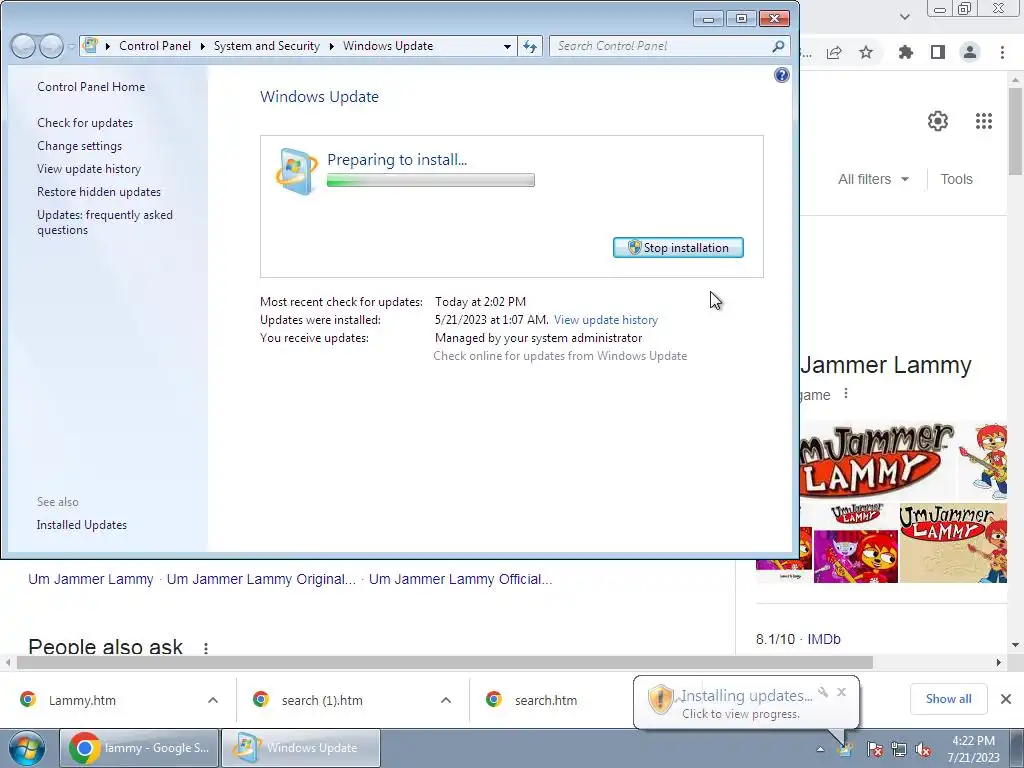Open Chrome extensions puzzle icon
Screen dimensions: 1024x768
coord(906,52)
